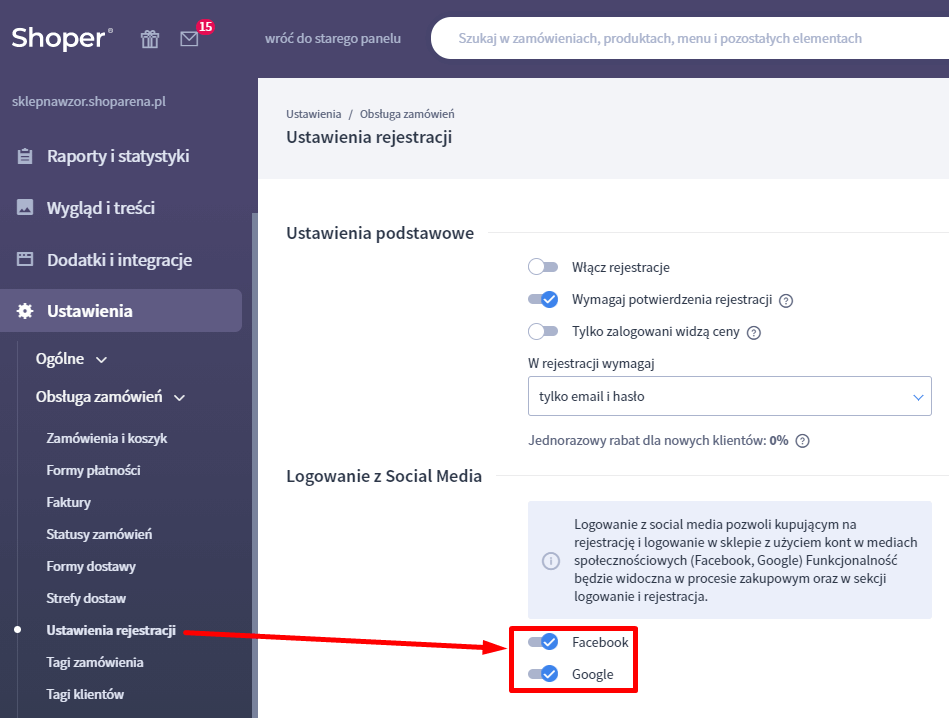Click the Ustawienia breadcrumb

coord(314,114)
